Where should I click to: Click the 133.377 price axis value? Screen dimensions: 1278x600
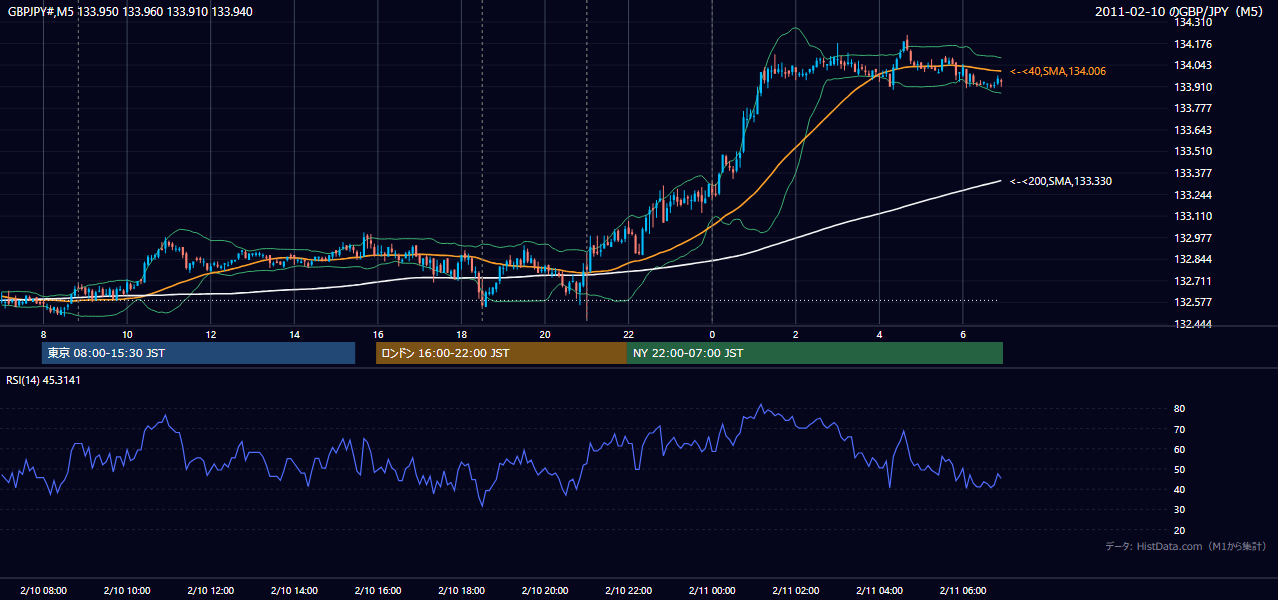pyautogui.click(x=1194, y=173)
